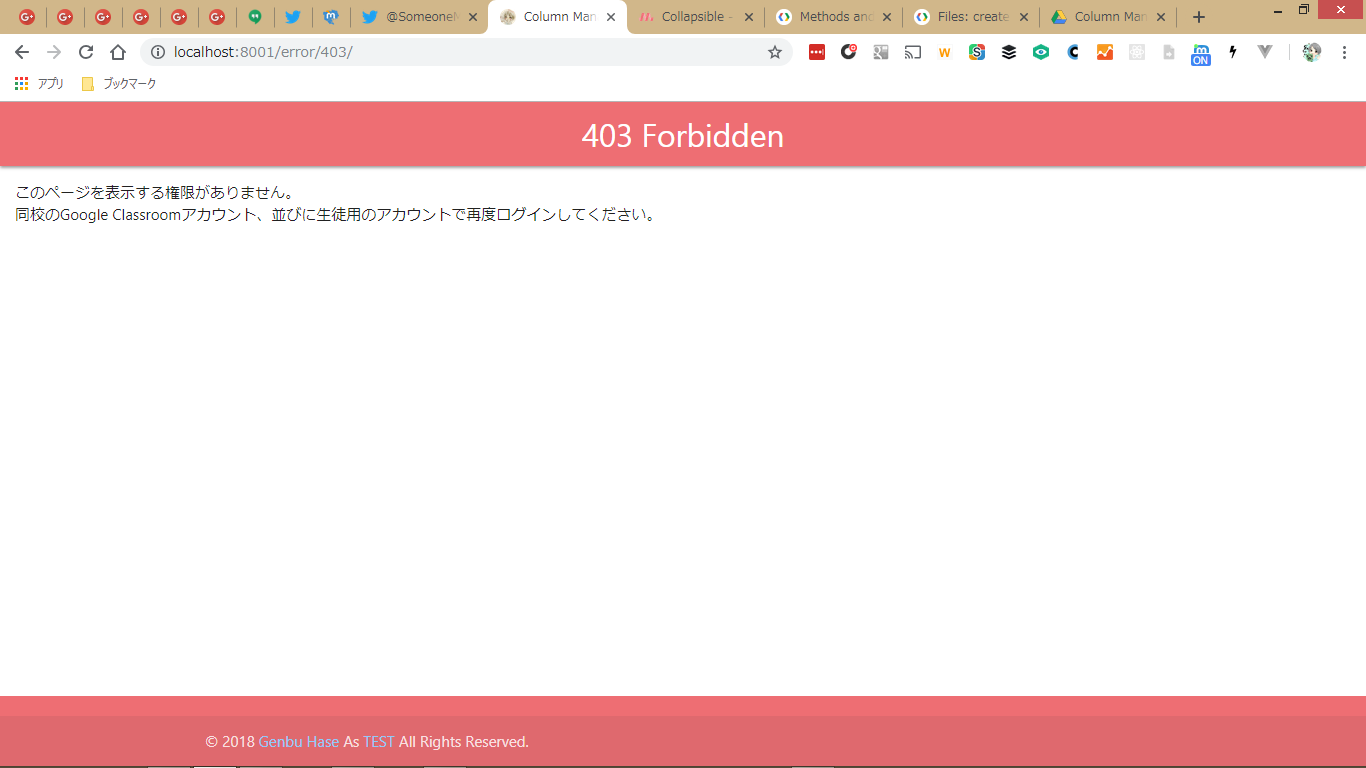Open a new browser tab
This screenshot has height=768, width=1366.
point(1199,17)
